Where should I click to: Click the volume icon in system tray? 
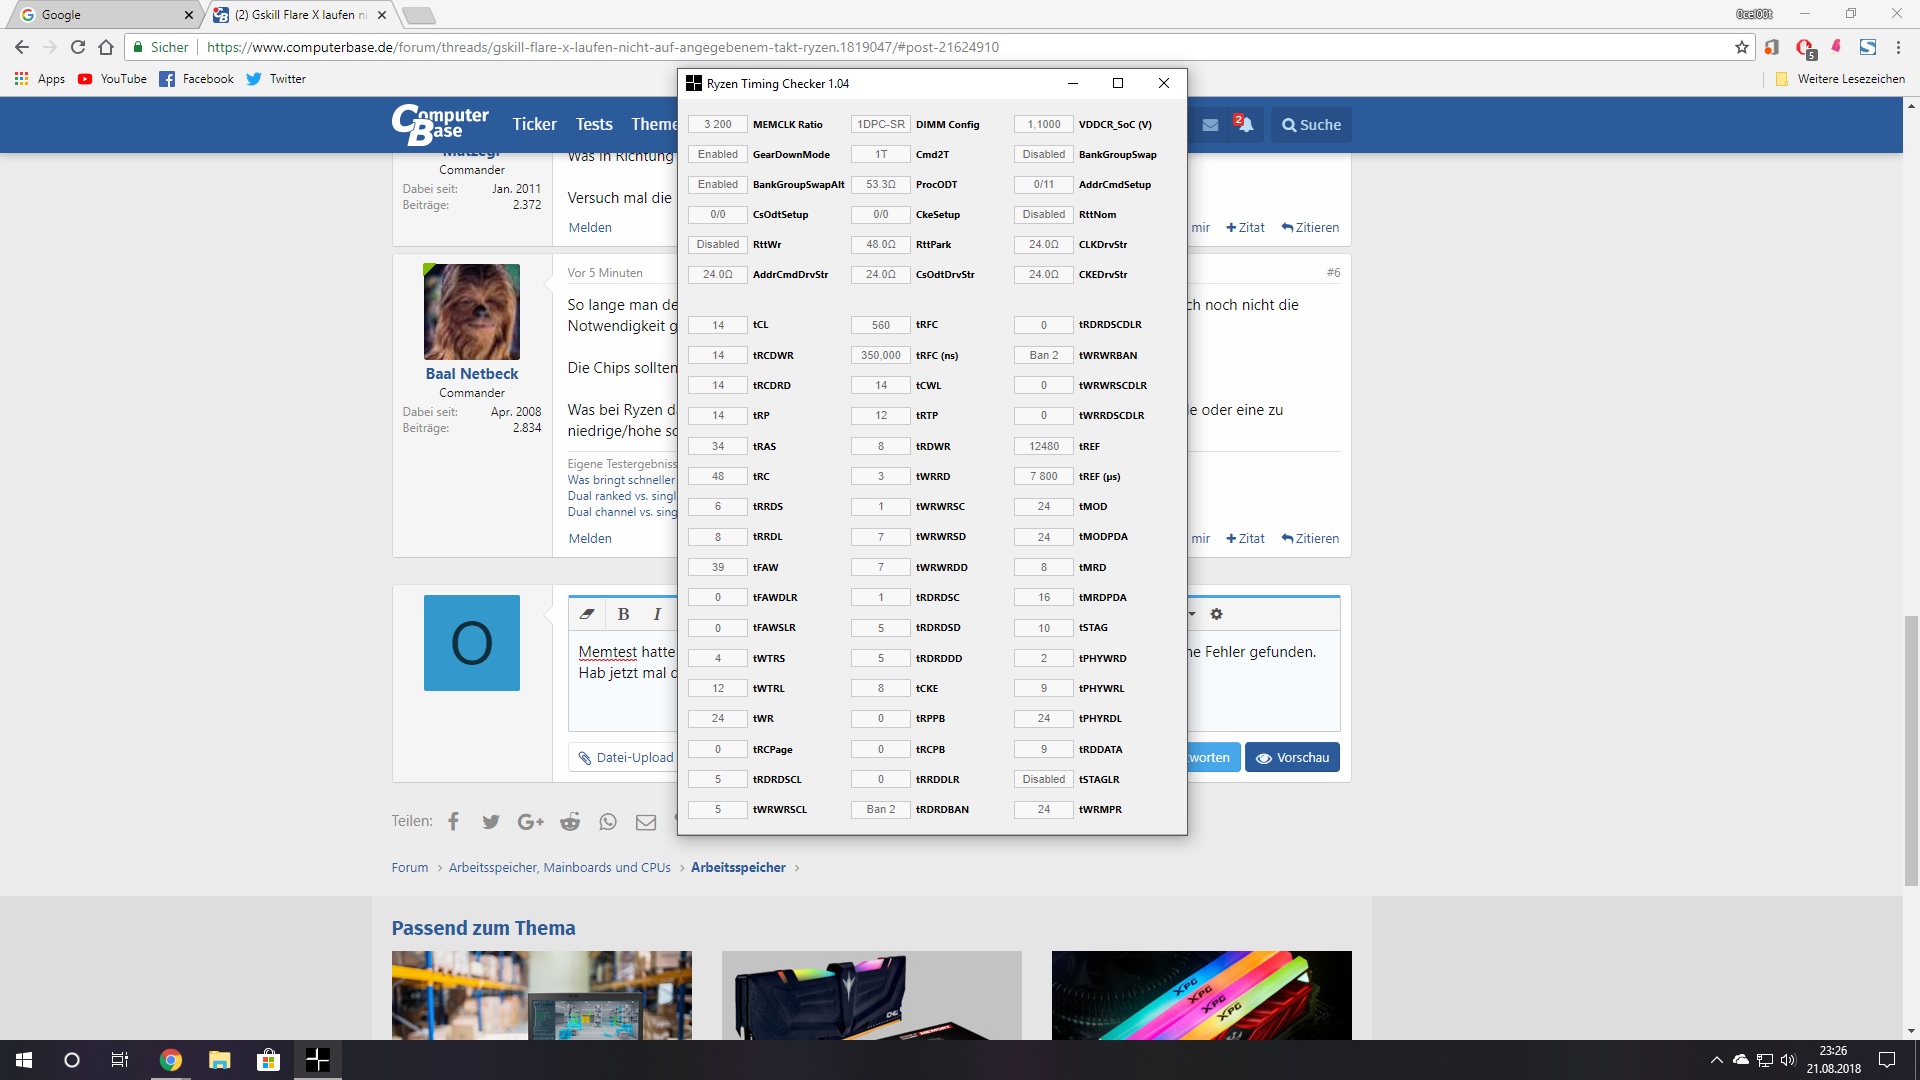coord(1788,1060)
